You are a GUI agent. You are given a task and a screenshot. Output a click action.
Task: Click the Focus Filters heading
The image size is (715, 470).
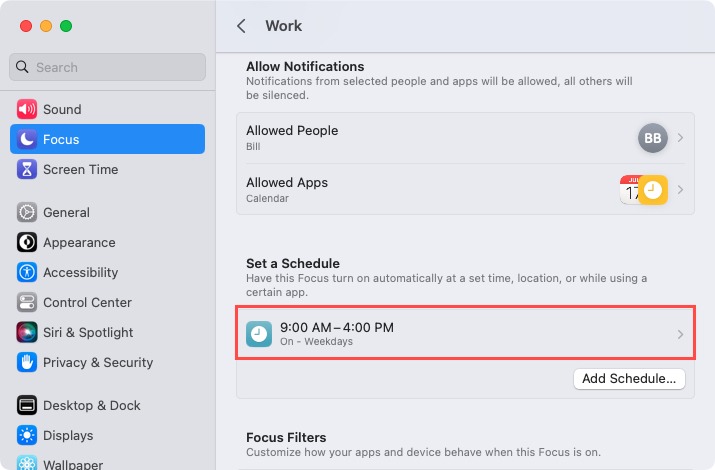pos(286,437)
